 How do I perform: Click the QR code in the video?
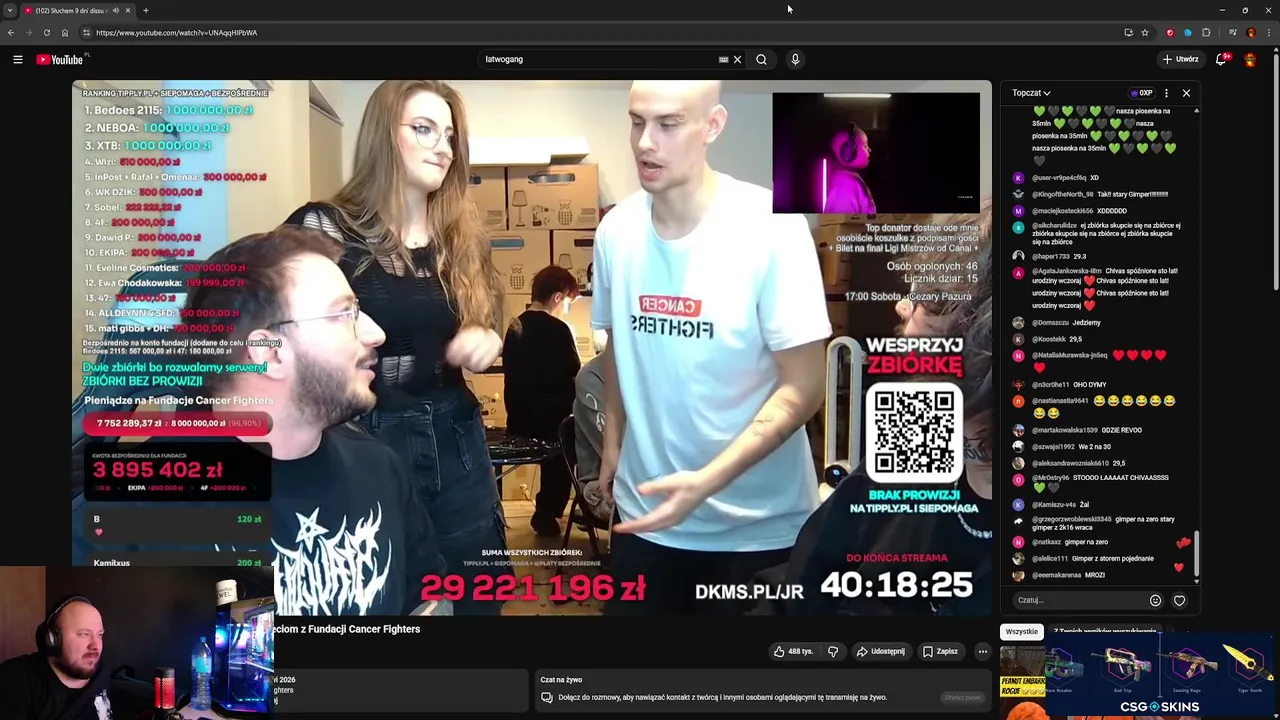[x=914, y=432]
